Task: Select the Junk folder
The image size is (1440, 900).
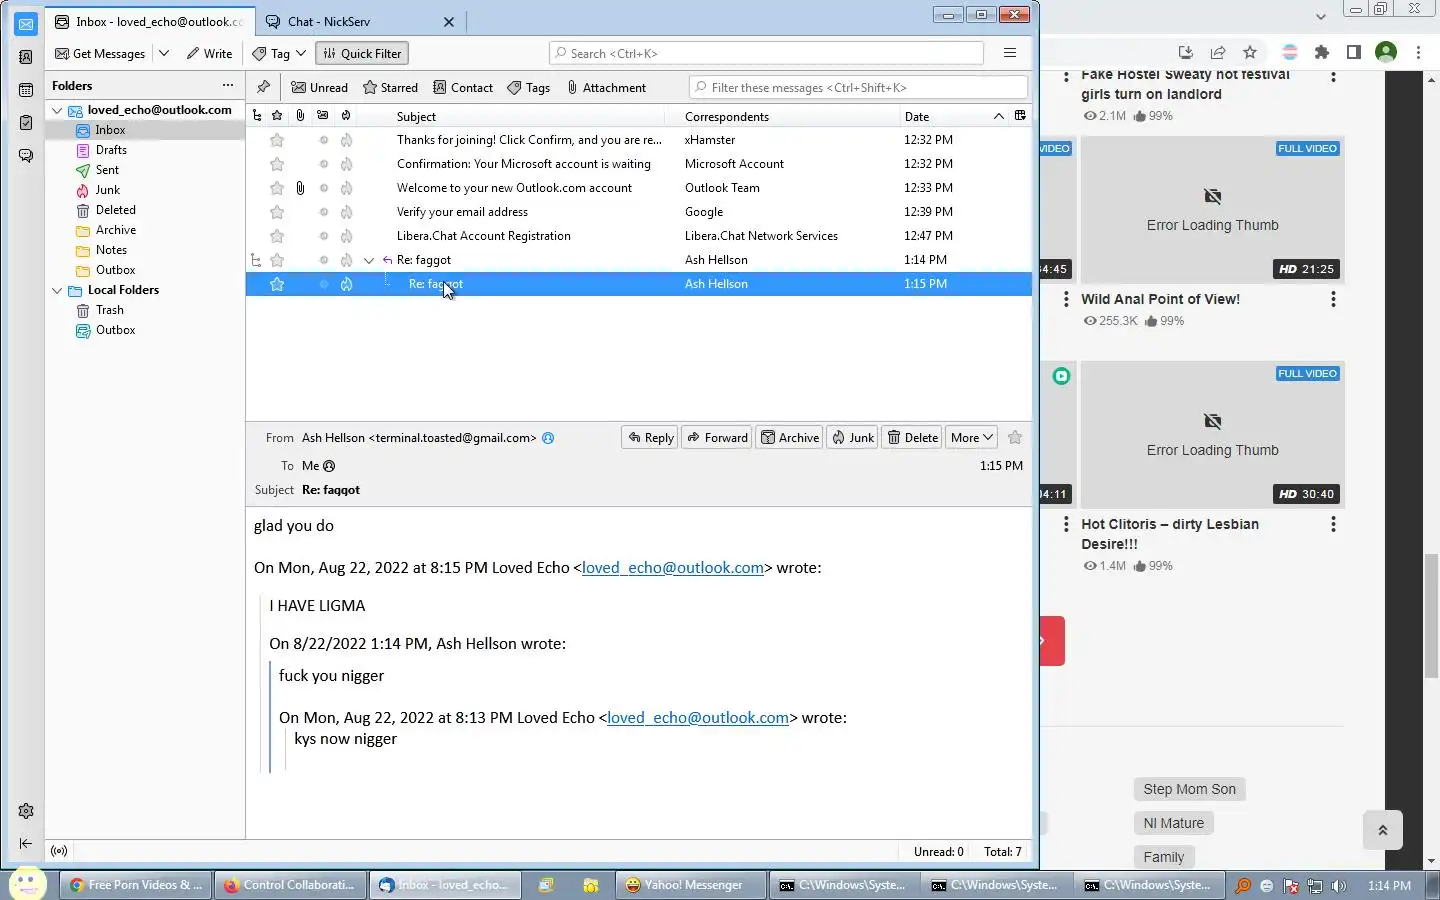Action: pyautogui.click(x=108, y=190)
